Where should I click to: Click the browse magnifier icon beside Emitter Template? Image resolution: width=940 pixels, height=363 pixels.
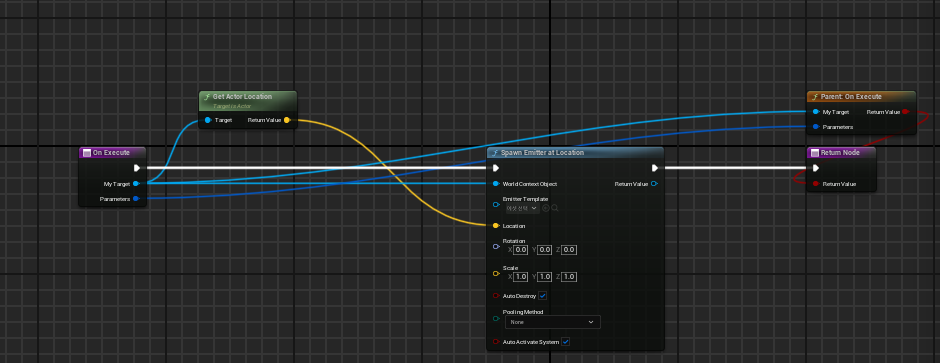[555, 208]
